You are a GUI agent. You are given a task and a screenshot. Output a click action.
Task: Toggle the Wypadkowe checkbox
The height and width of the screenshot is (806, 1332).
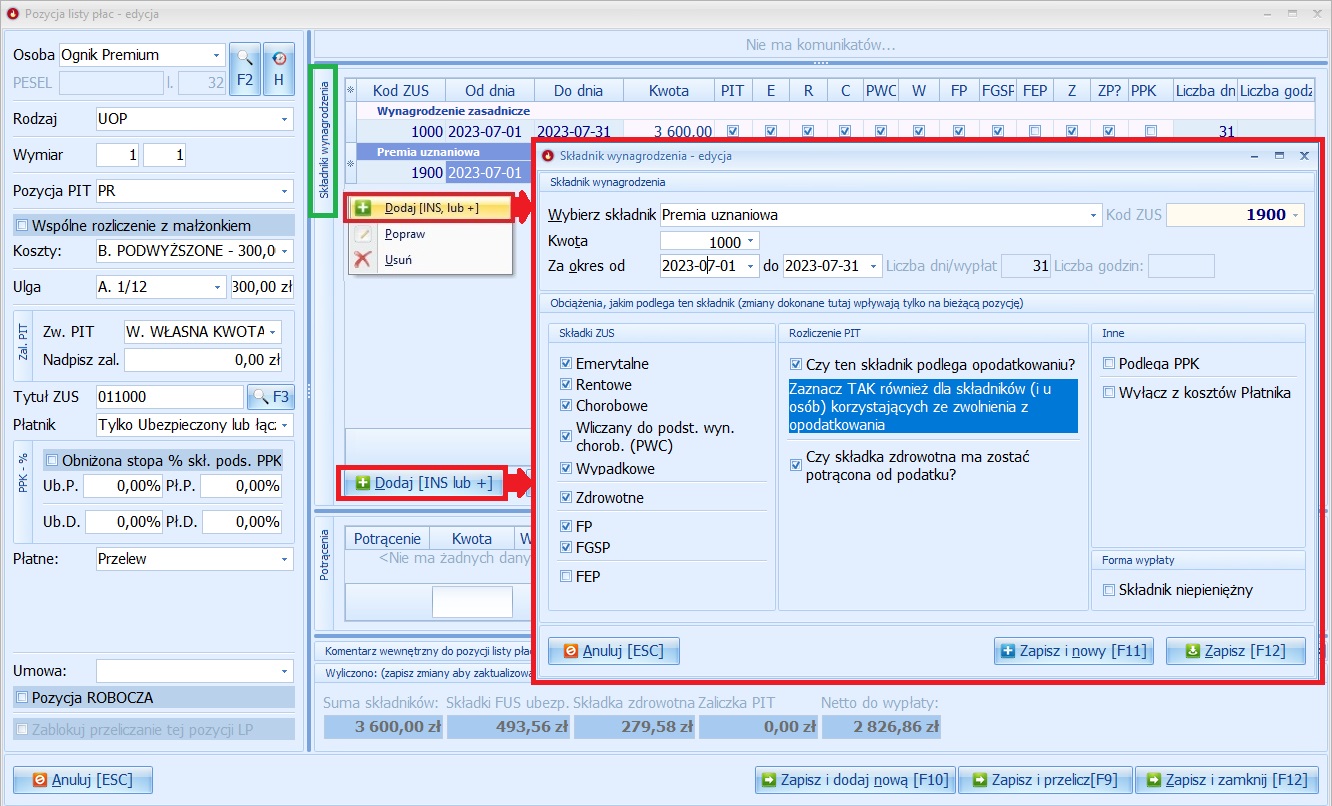(x=566, y=468)
